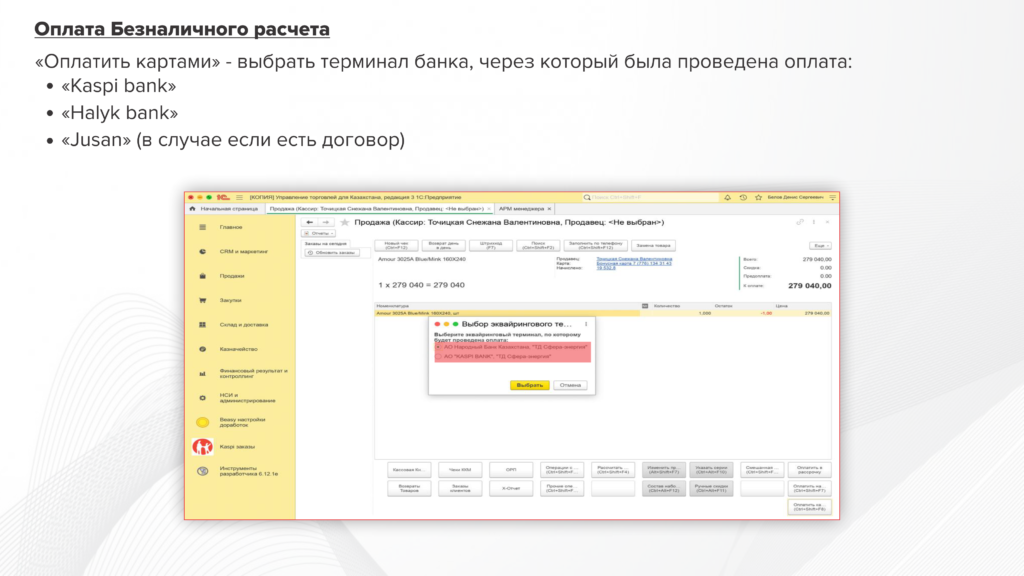Click the Поиск (Ctrl+Shift+F2) button
Viewport: 1024px width, 576px height.
click(538, 246)
